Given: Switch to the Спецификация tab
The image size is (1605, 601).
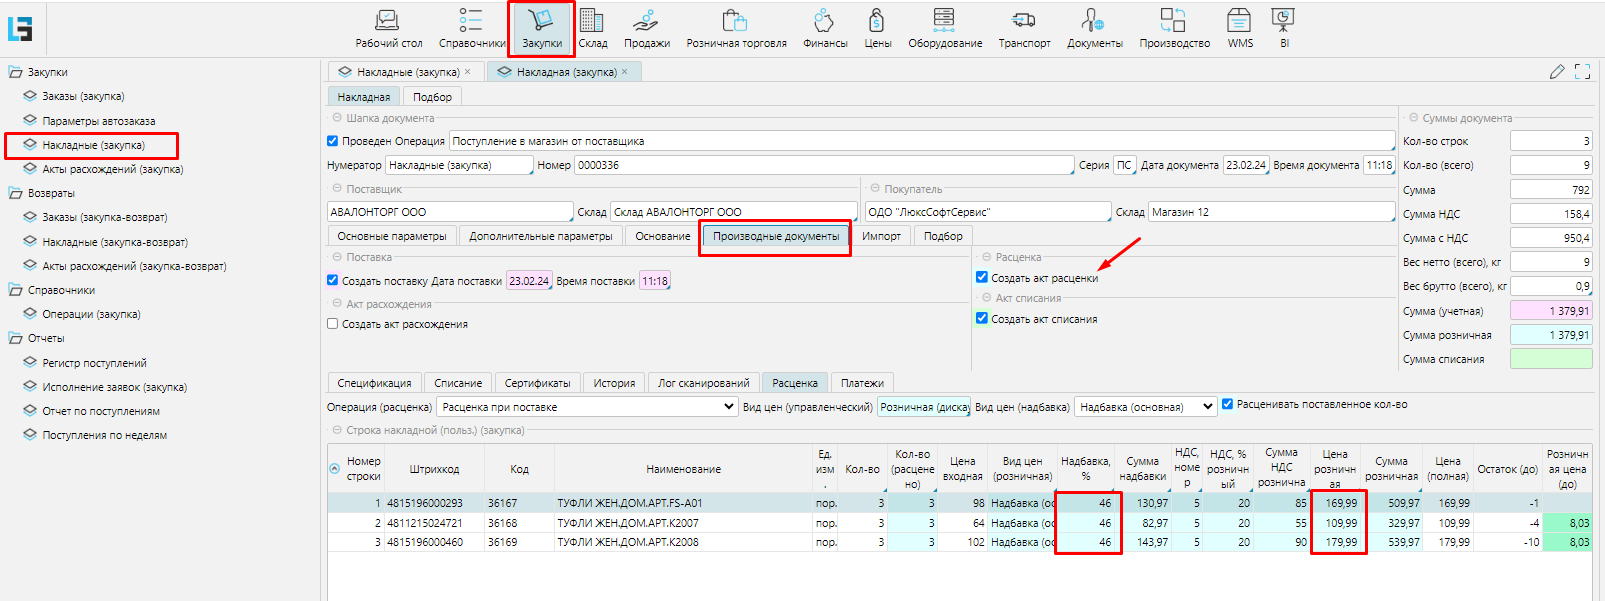Looking at the screenshot, I should click(374, 383).
